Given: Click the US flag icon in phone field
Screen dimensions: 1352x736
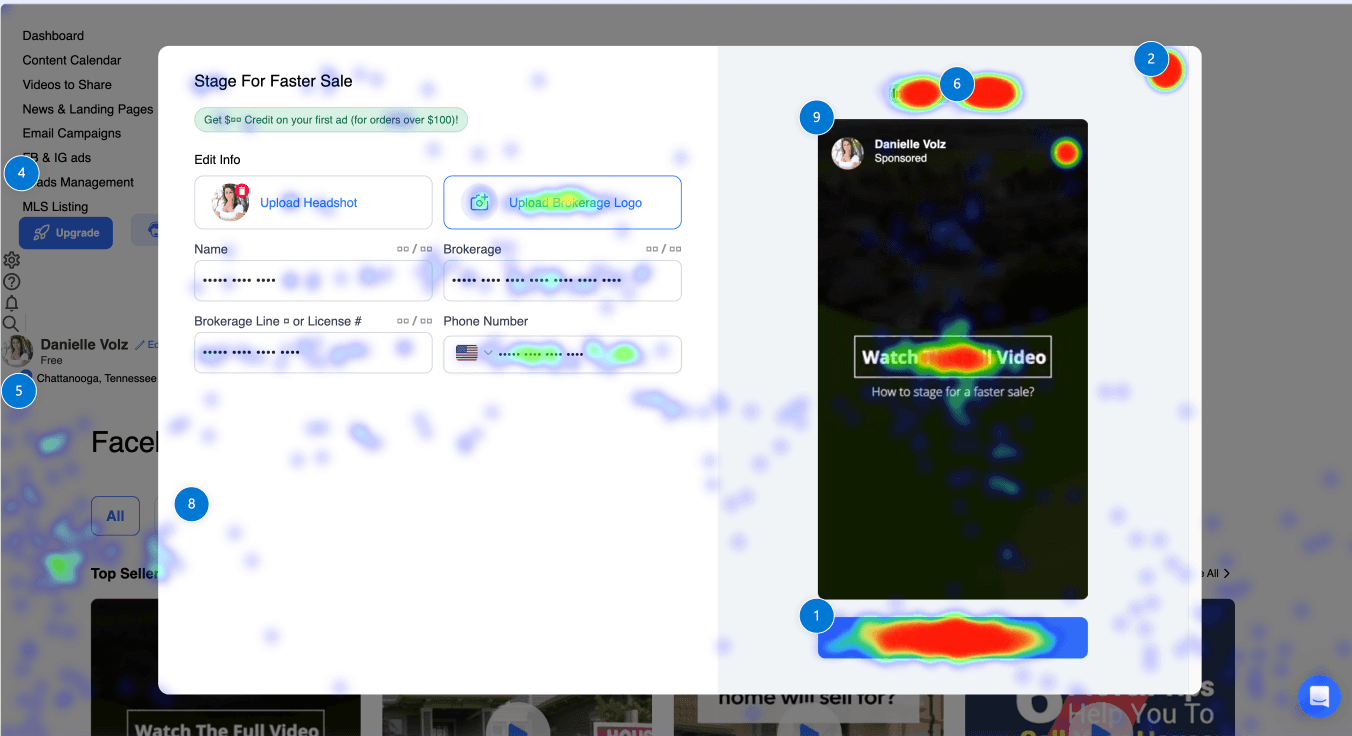Looking at the screenshot, I should pos(466,353).
